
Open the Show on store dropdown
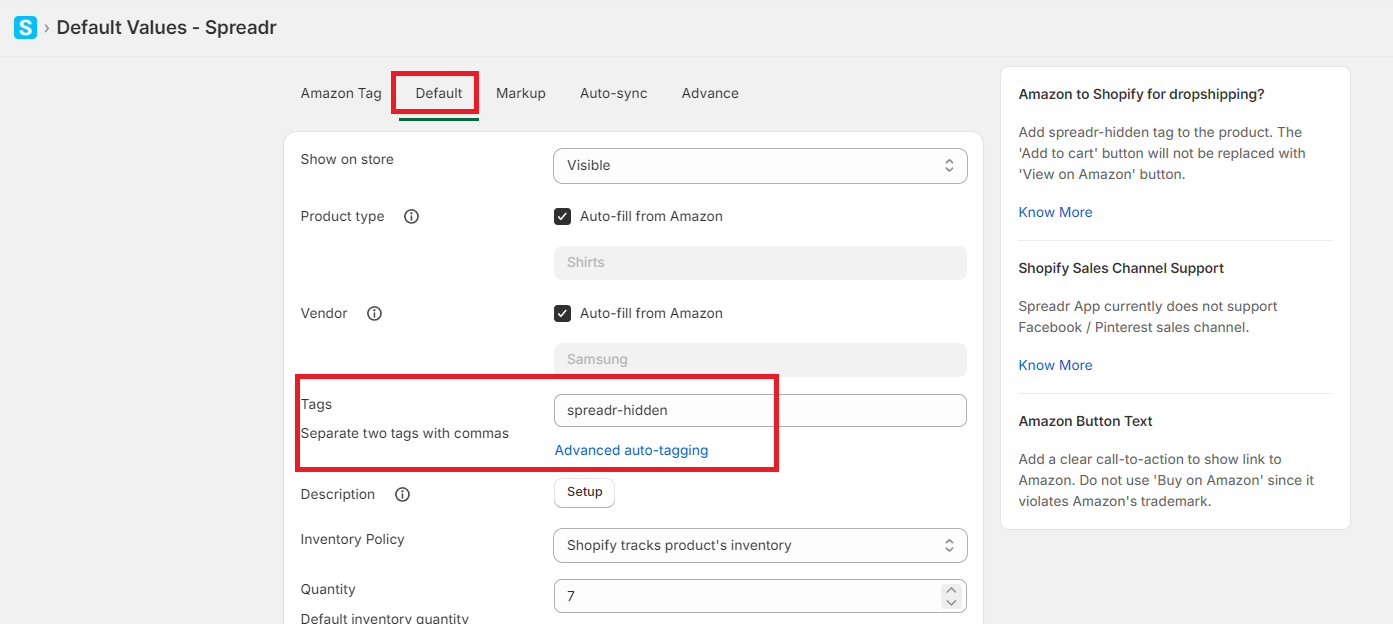coord(760,166)
